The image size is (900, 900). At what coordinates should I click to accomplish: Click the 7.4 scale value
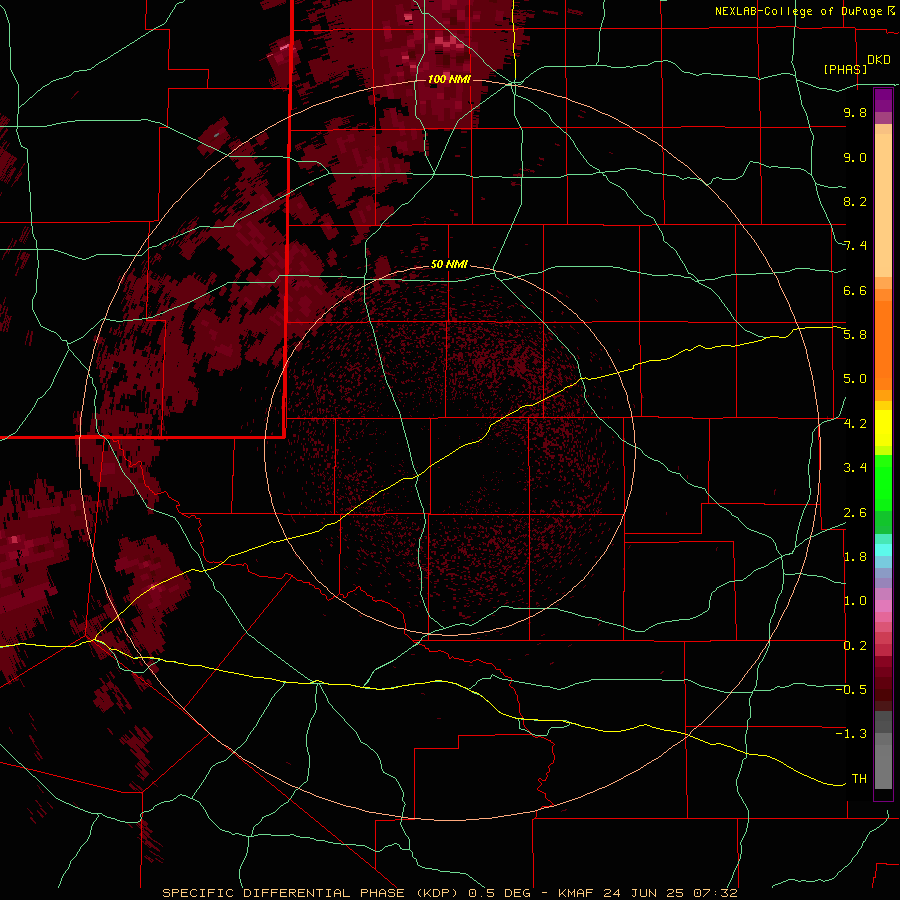pos(855,246)
